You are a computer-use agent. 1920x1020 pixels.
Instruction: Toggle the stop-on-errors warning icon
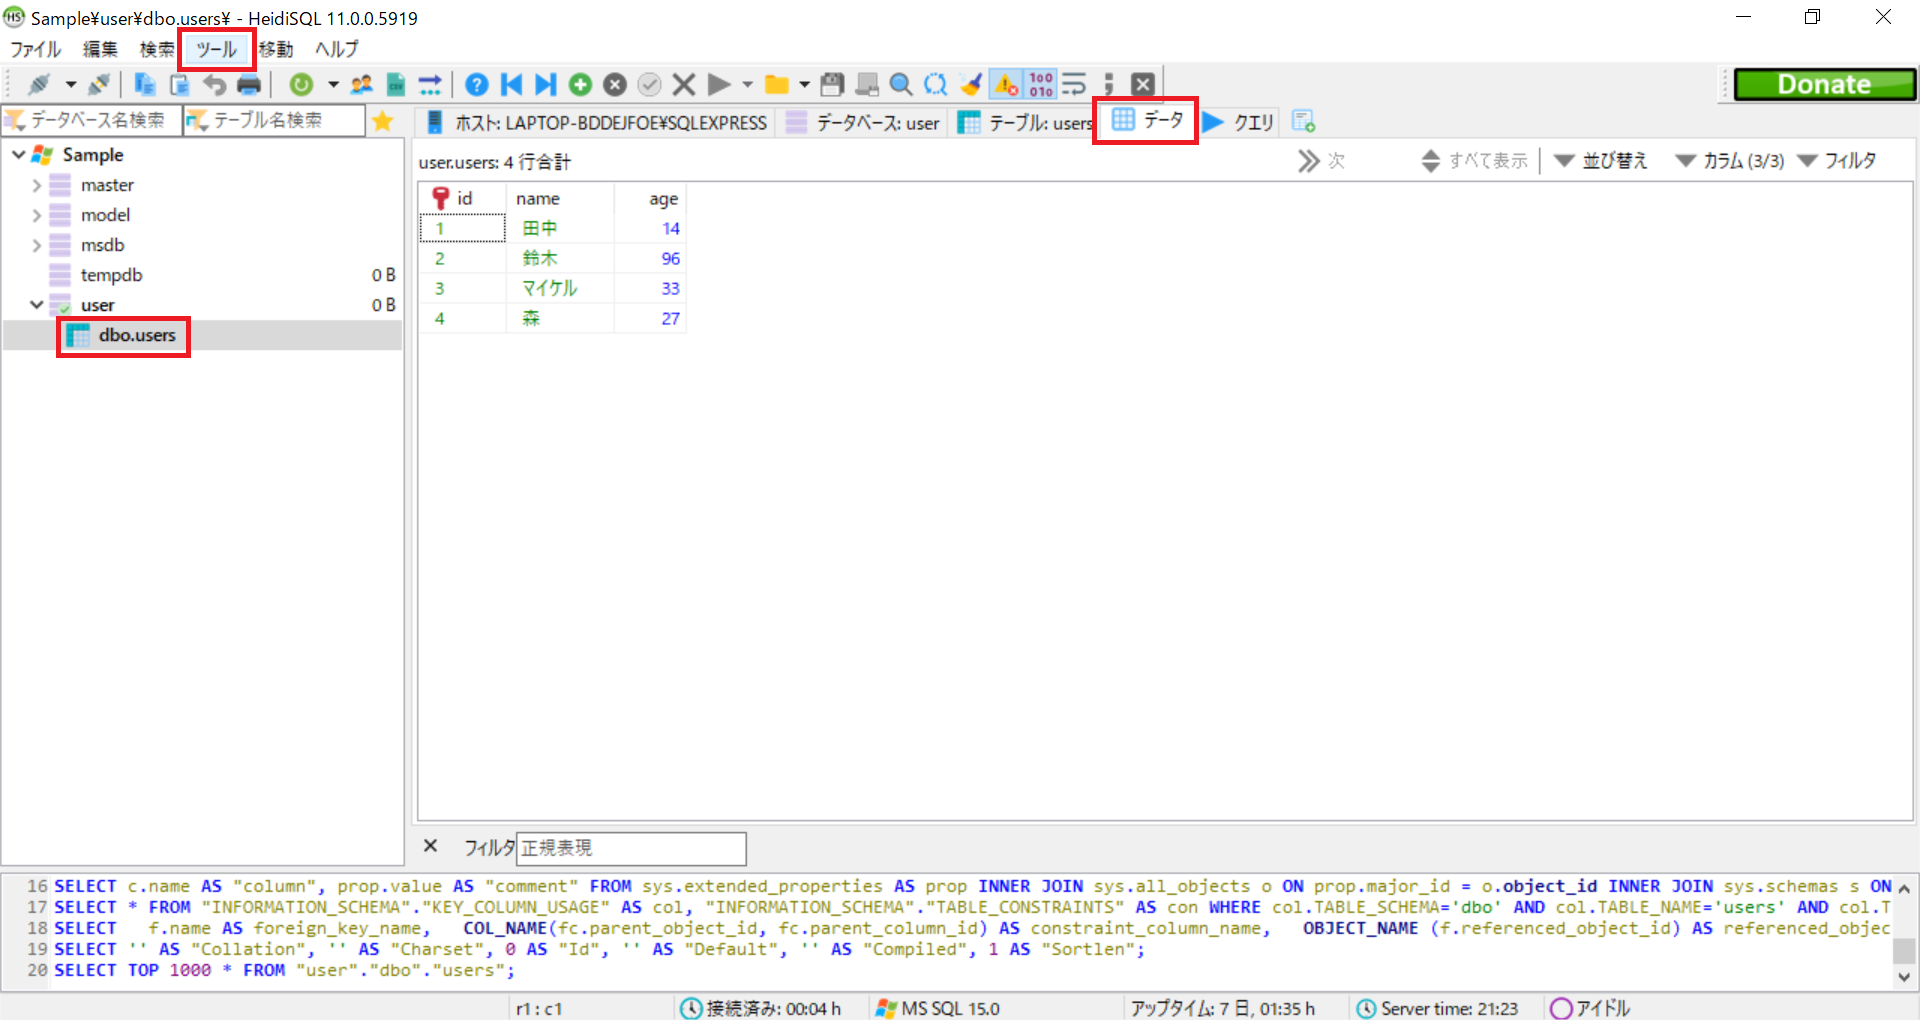pyautogui.click(x=1006, y=85)
